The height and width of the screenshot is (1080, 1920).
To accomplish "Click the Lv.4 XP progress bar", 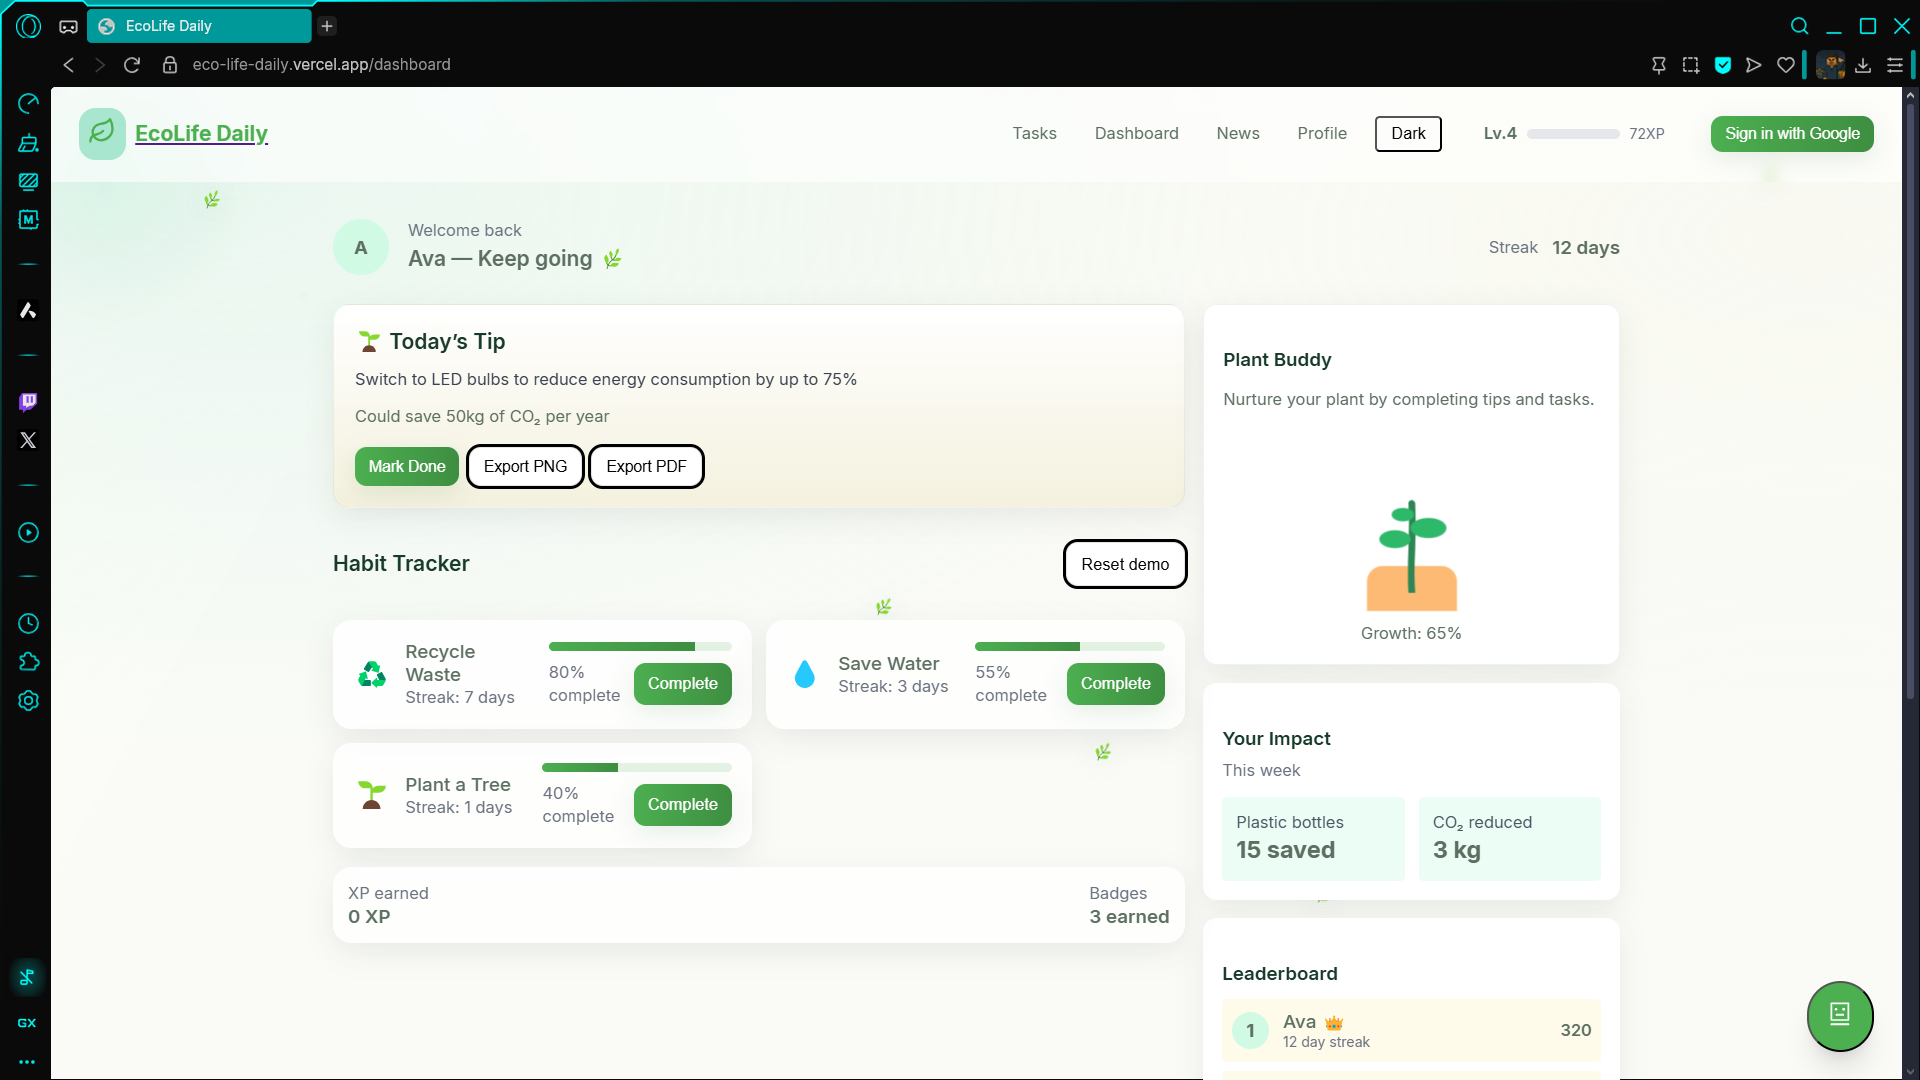I will [x=1572, y=134].
